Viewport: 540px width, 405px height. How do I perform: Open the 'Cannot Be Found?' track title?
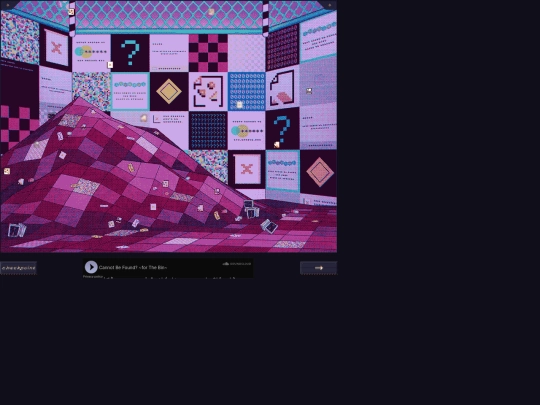pyautogui.click(x=133, y=267)
